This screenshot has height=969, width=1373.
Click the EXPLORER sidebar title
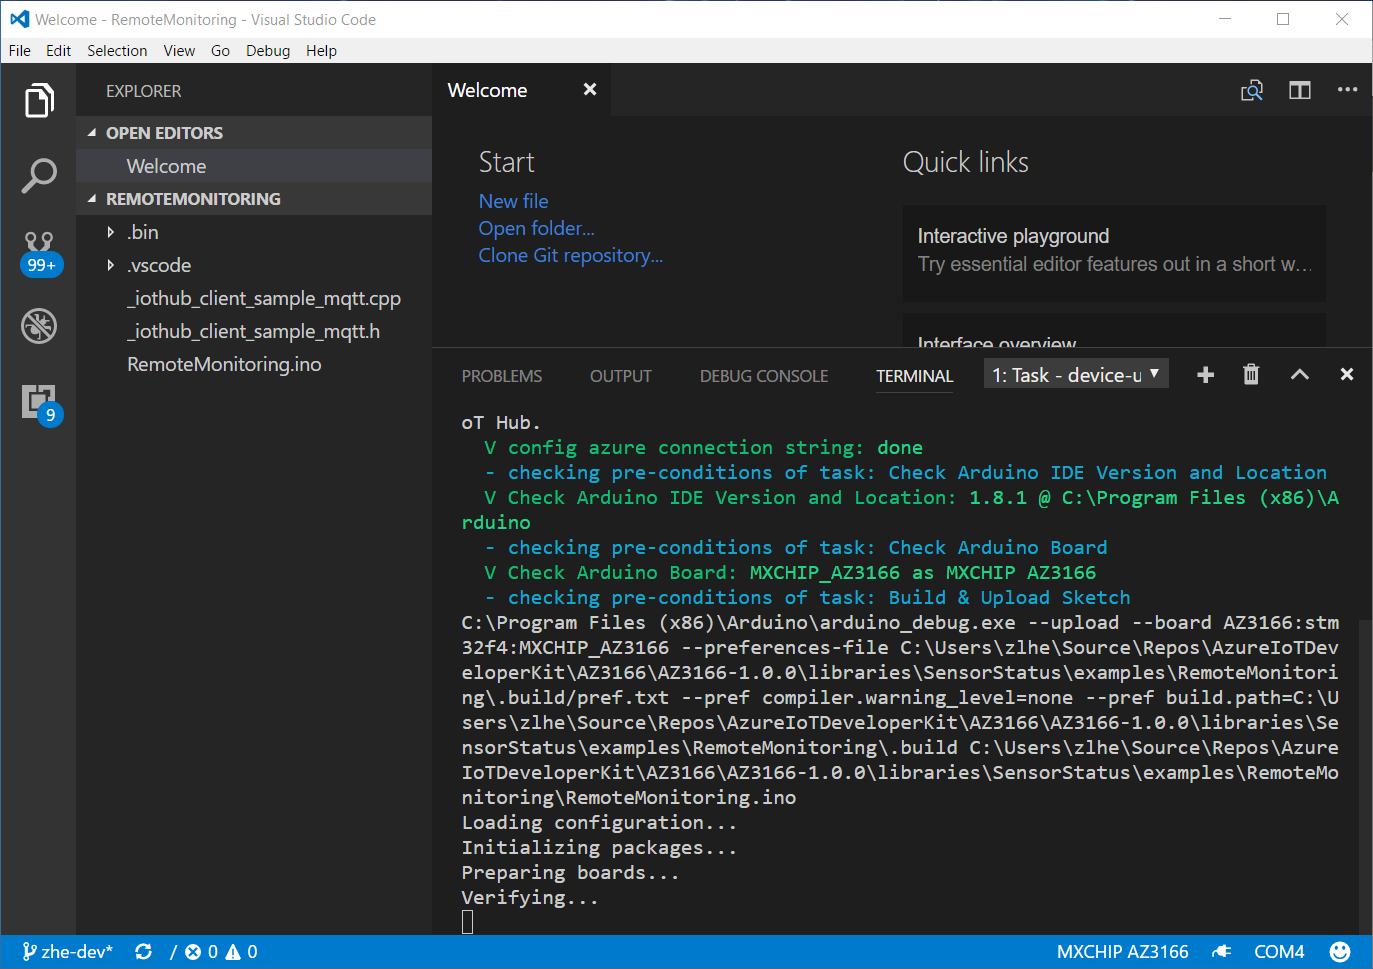[x=144, y=91]
